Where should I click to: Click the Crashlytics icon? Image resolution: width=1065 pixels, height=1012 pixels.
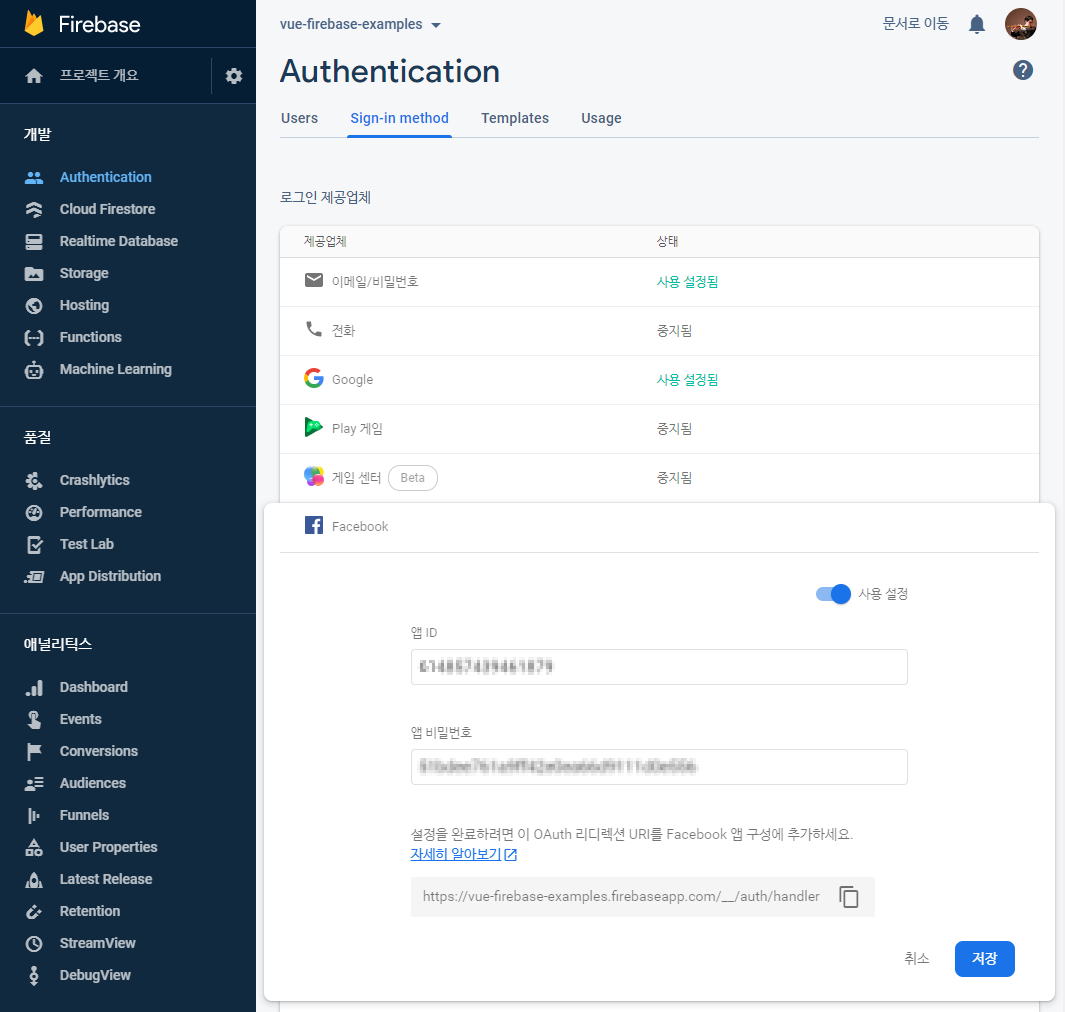[34, 480]
